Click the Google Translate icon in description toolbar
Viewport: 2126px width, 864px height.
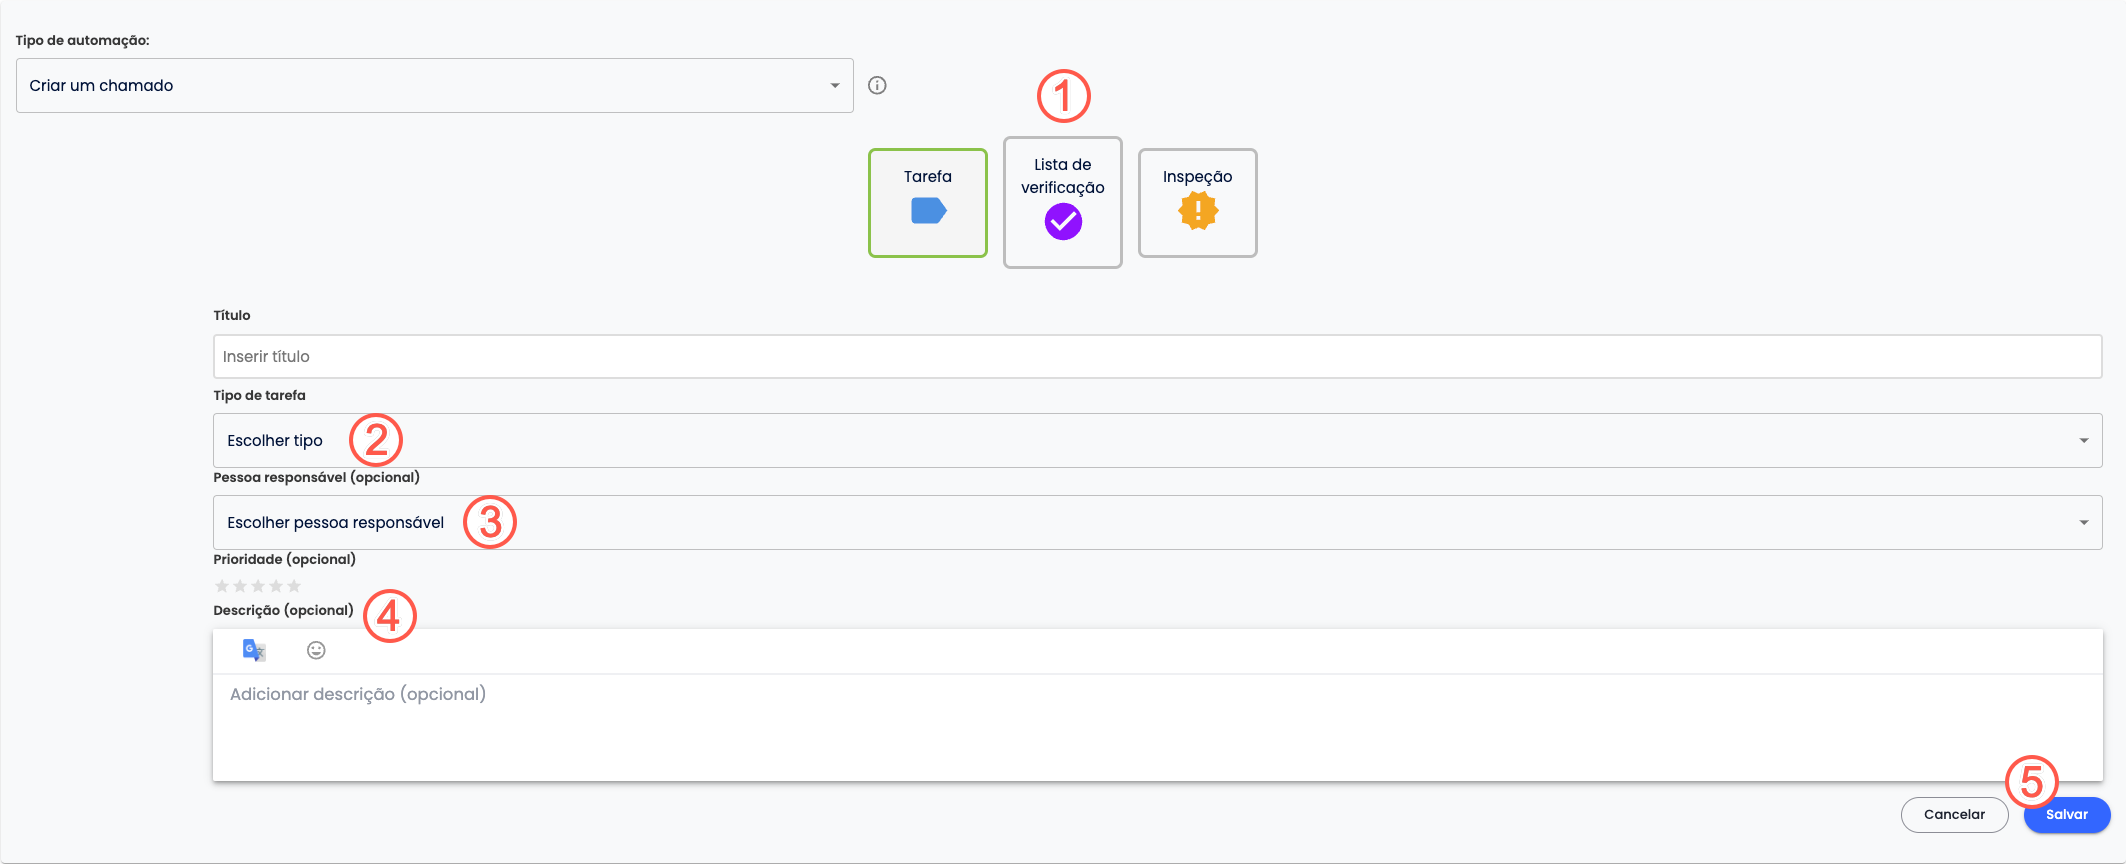pyautogui.click(x=254, y=650)
